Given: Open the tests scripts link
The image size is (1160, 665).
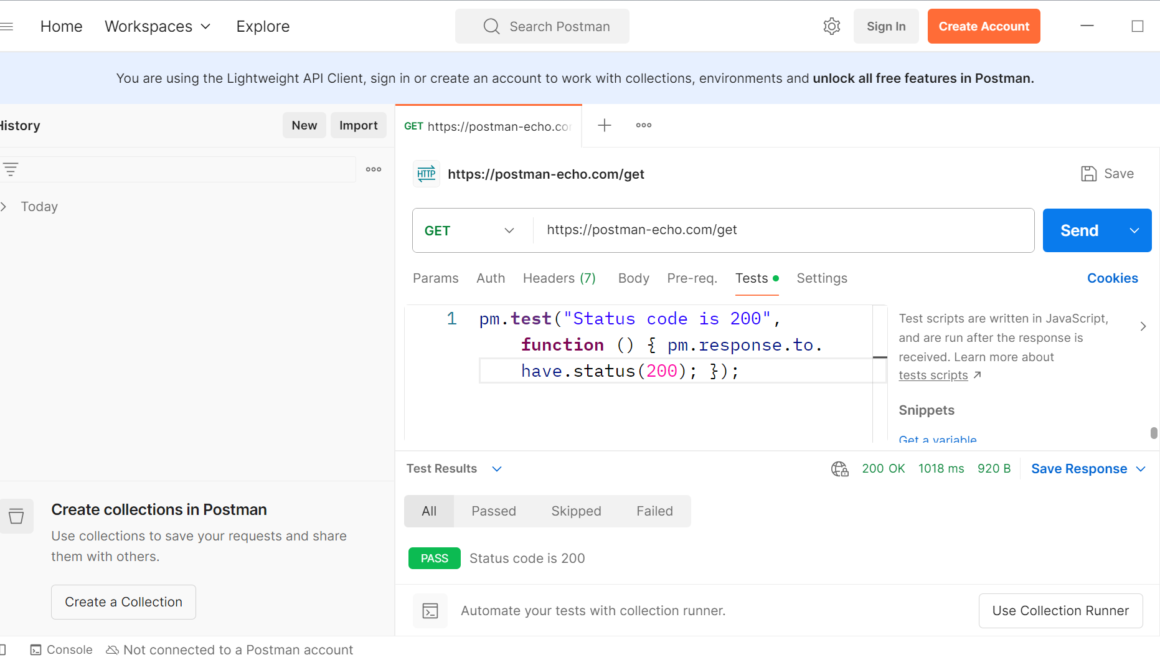Looking at the screenshot, I should click(933, 375).
